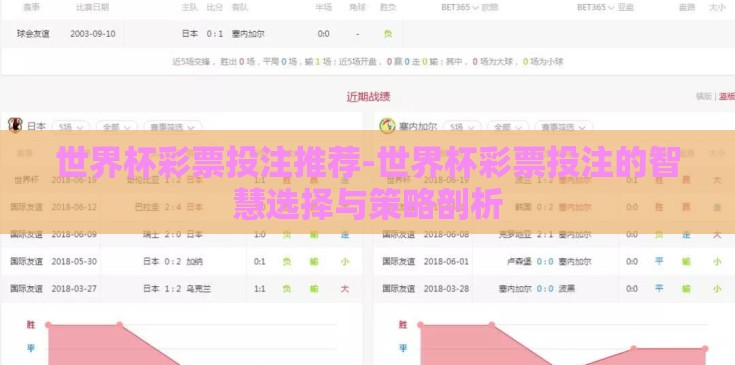Click the 波黑 team name

coord(567,289)
